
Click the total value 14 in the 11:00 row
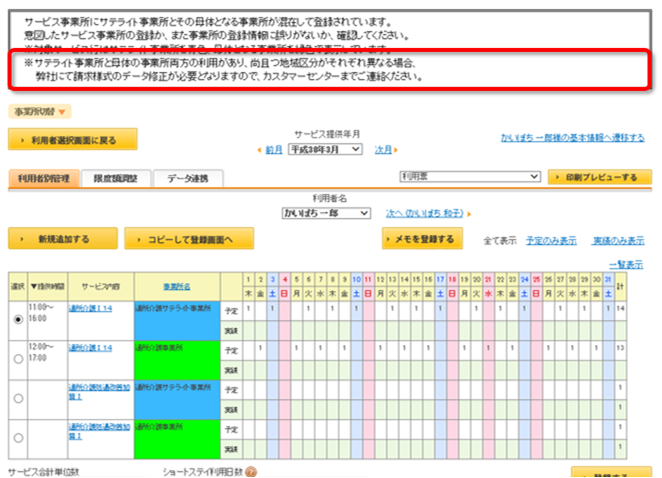tap(620, 309)
